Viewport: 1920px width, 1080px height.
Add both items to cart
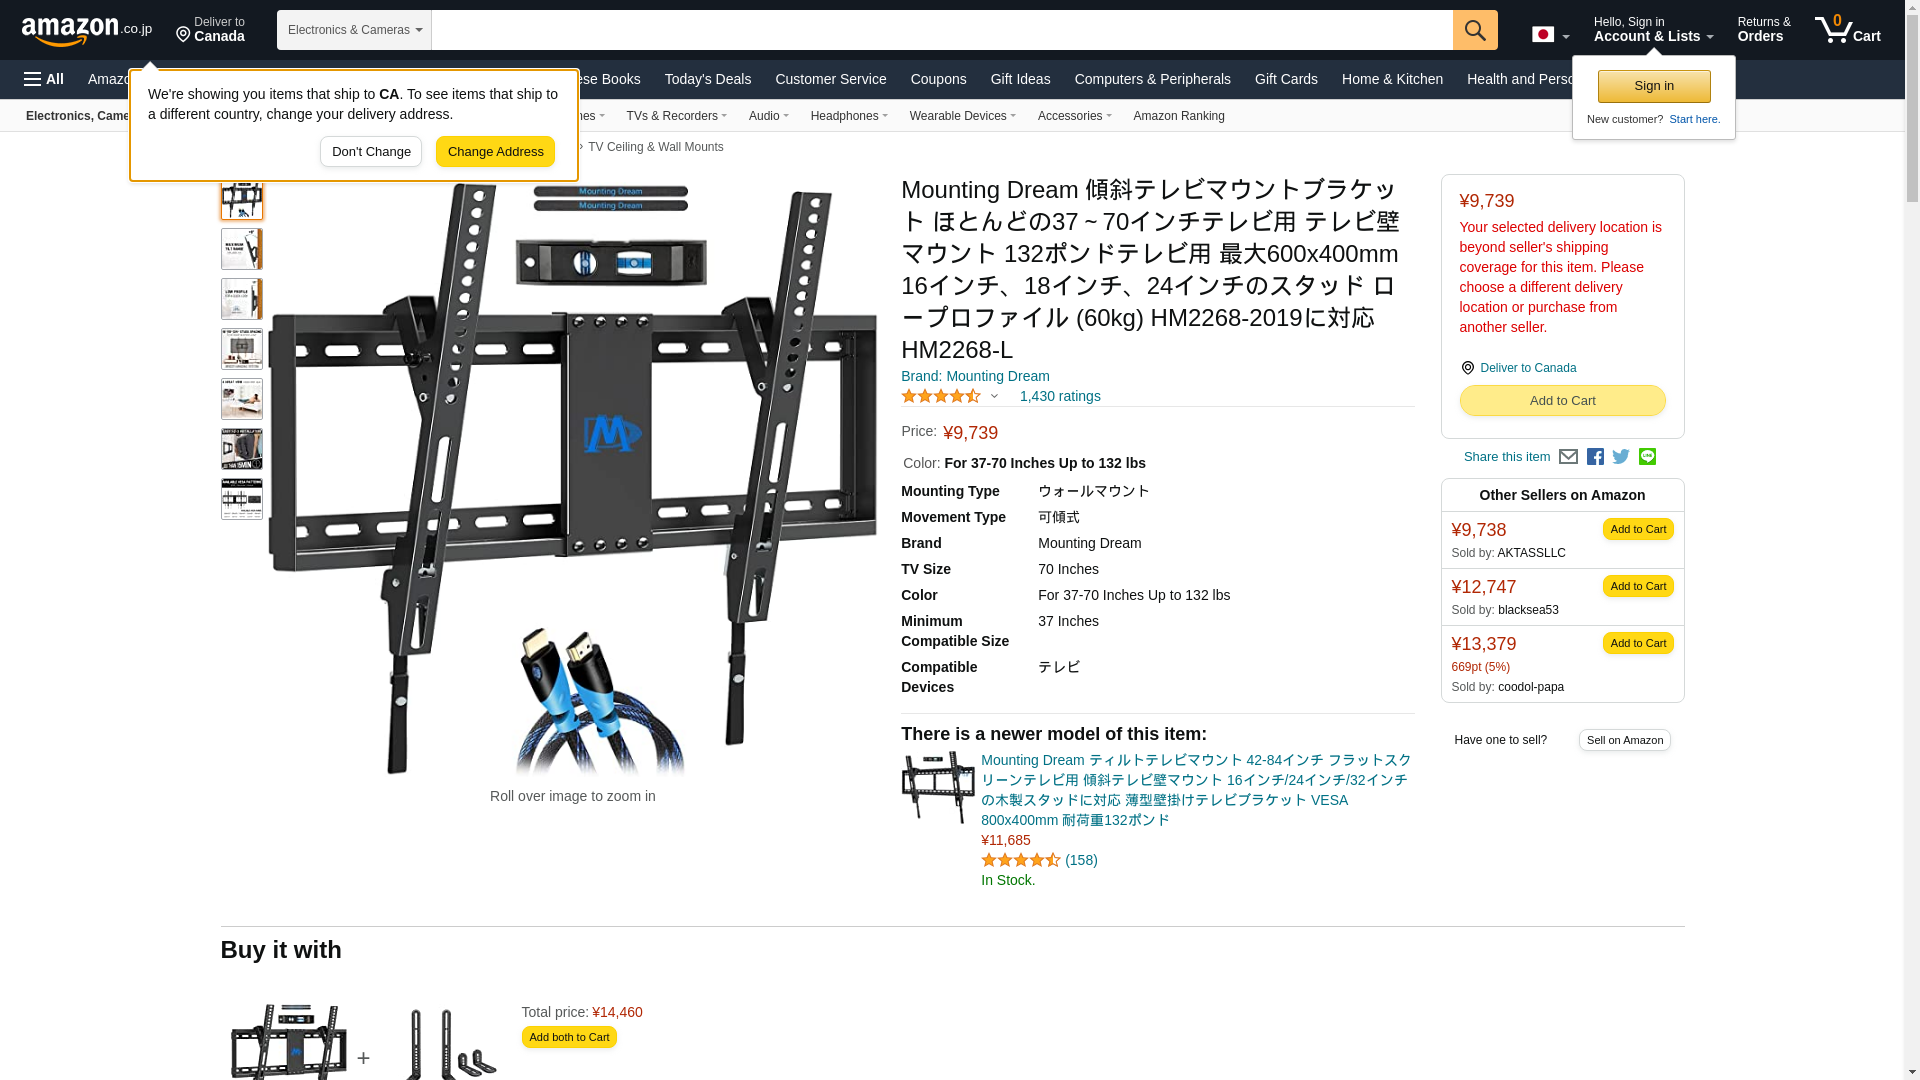pos(569,1037)
